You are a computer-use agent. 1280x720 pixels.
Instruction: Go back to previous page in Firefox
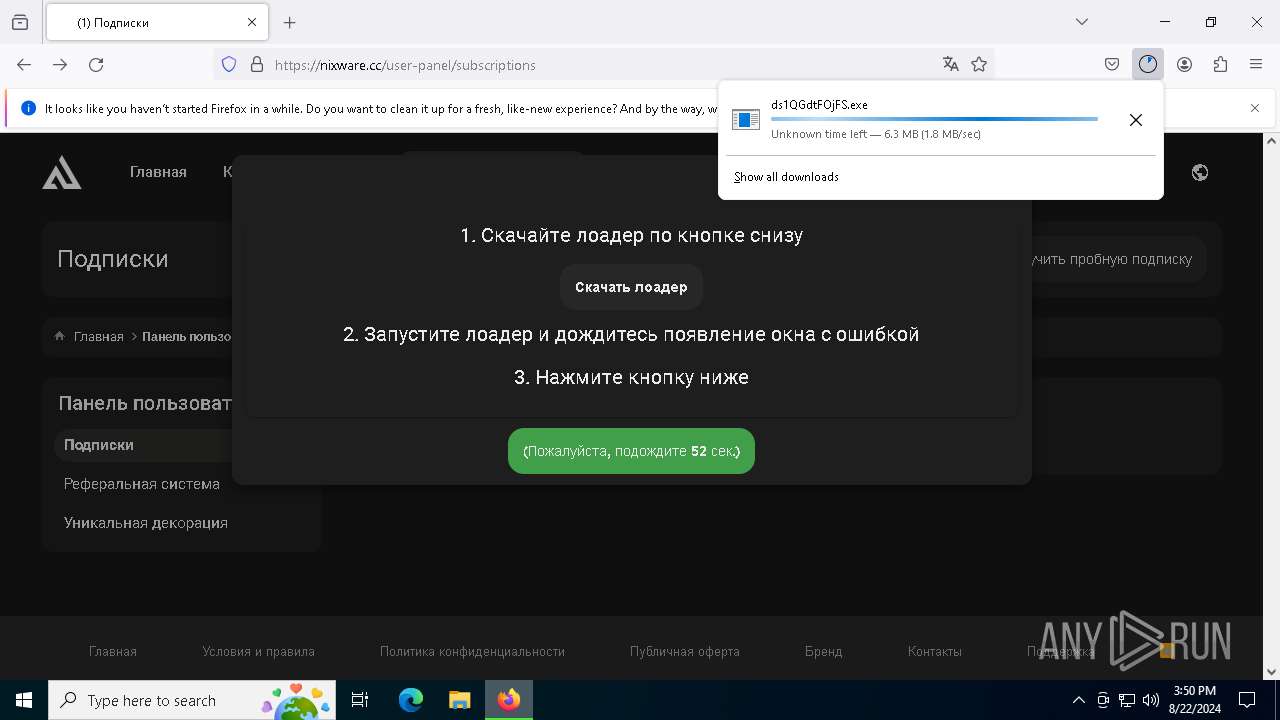tap(24, 65)
